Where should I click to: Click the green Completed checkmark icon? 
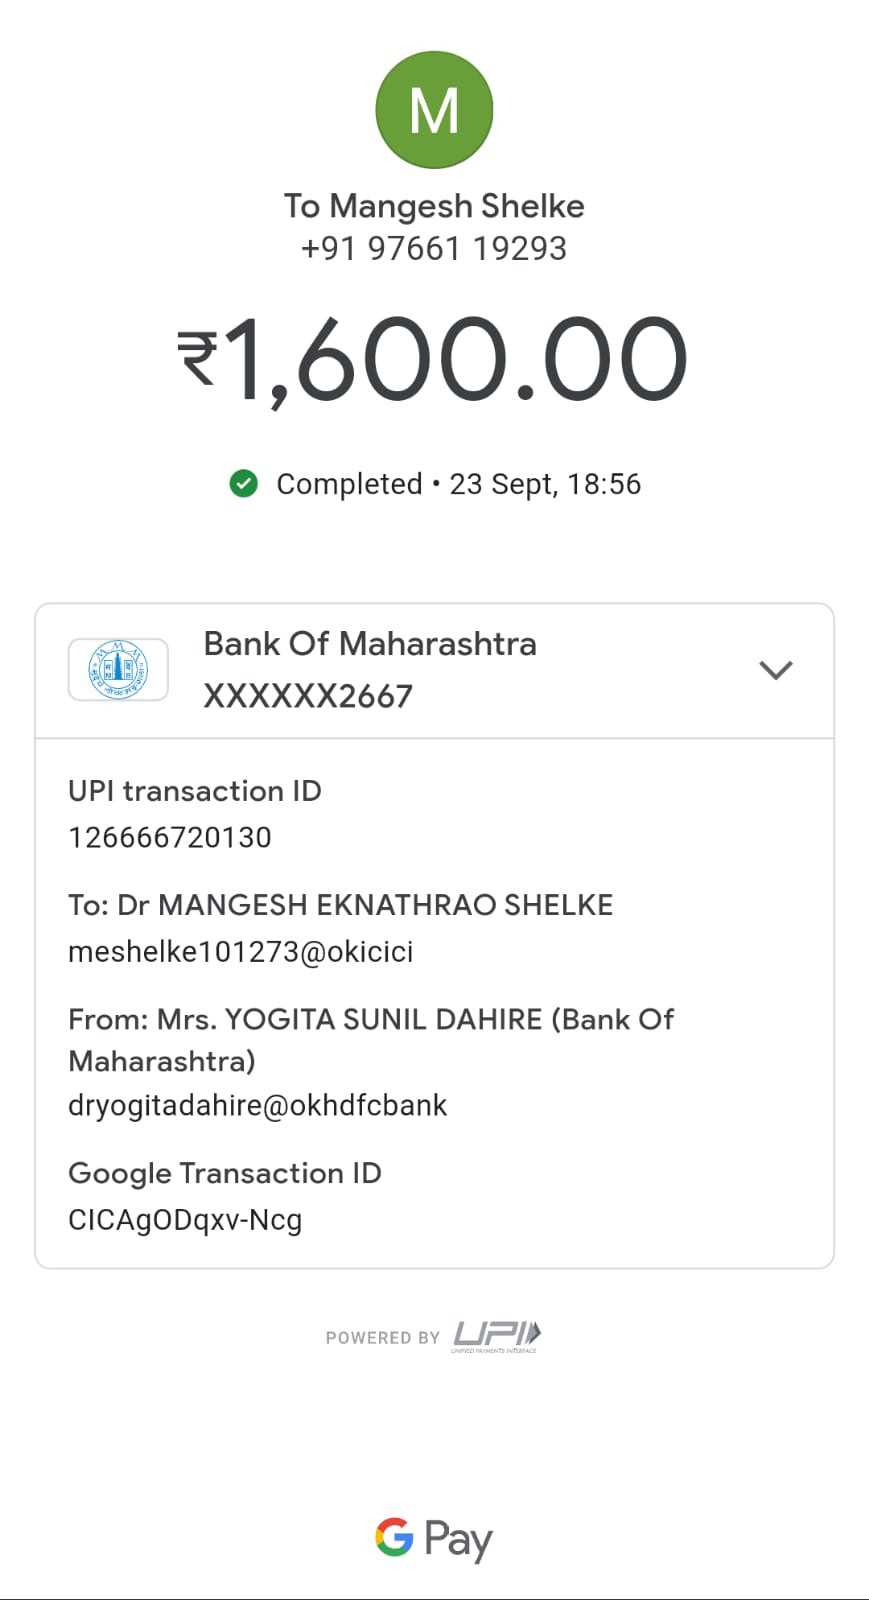[x=244, y=484]
